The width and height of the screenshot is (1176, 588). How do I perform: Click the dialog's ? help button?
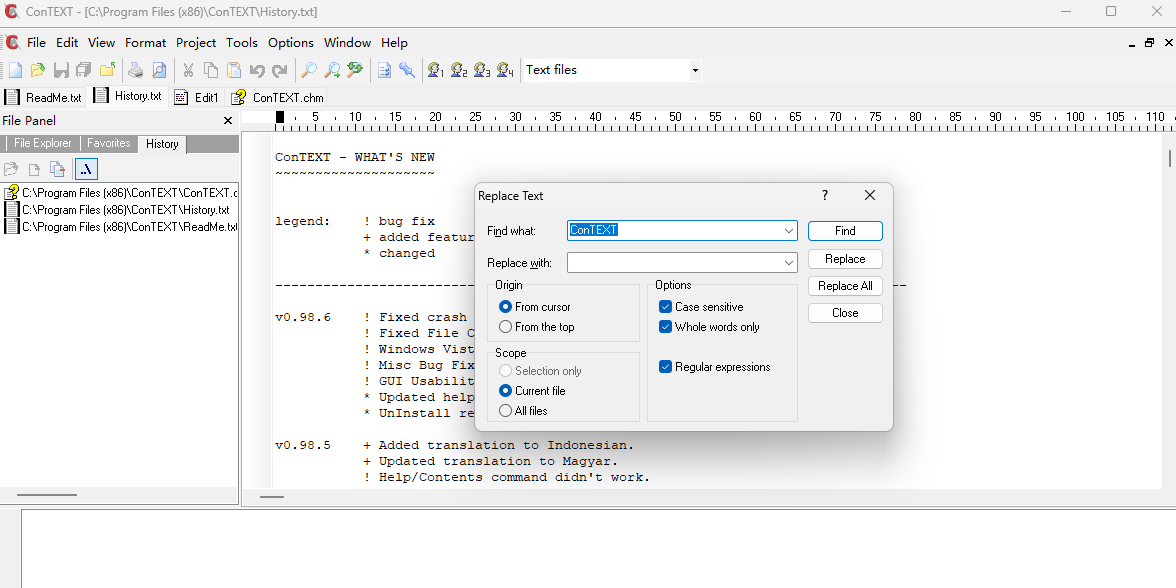(825, 195)
